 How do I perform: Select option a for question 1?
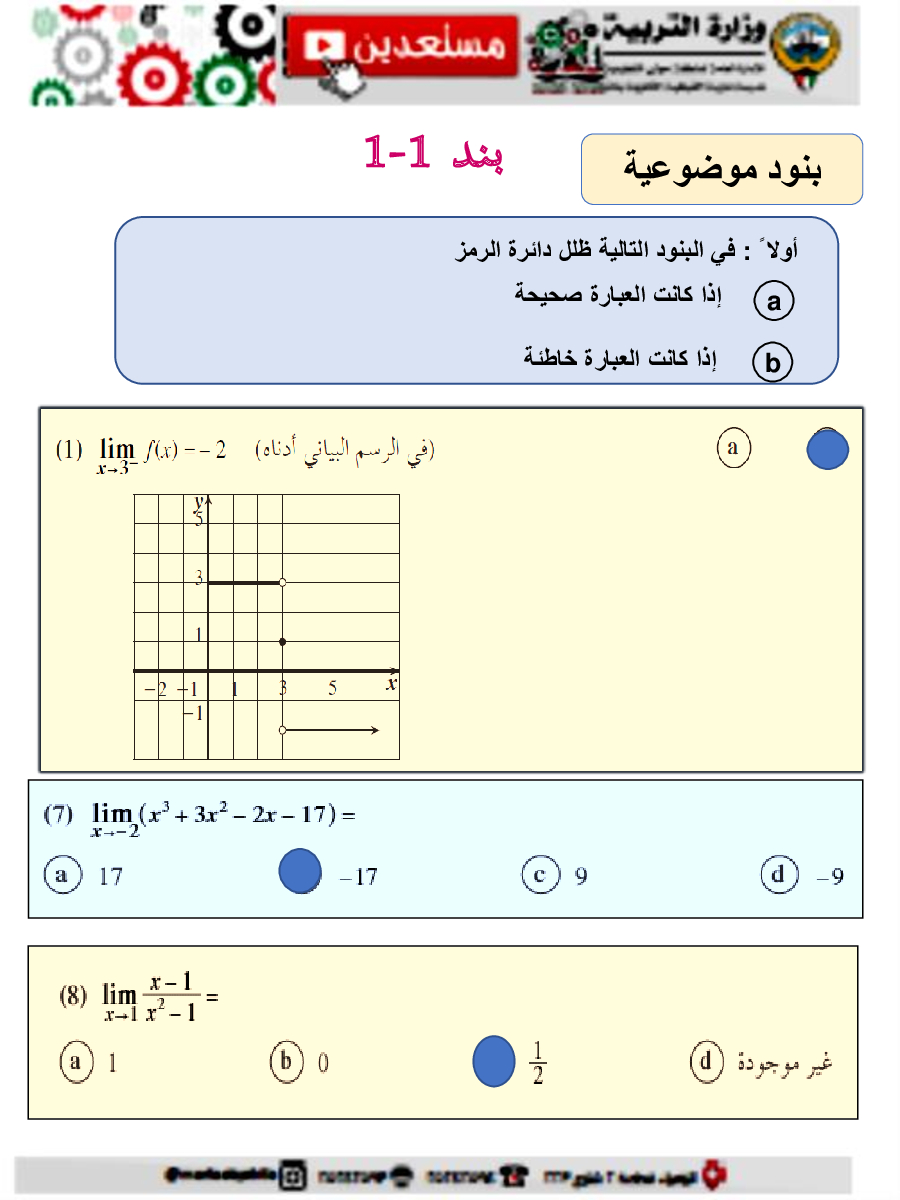coord(733,448)
